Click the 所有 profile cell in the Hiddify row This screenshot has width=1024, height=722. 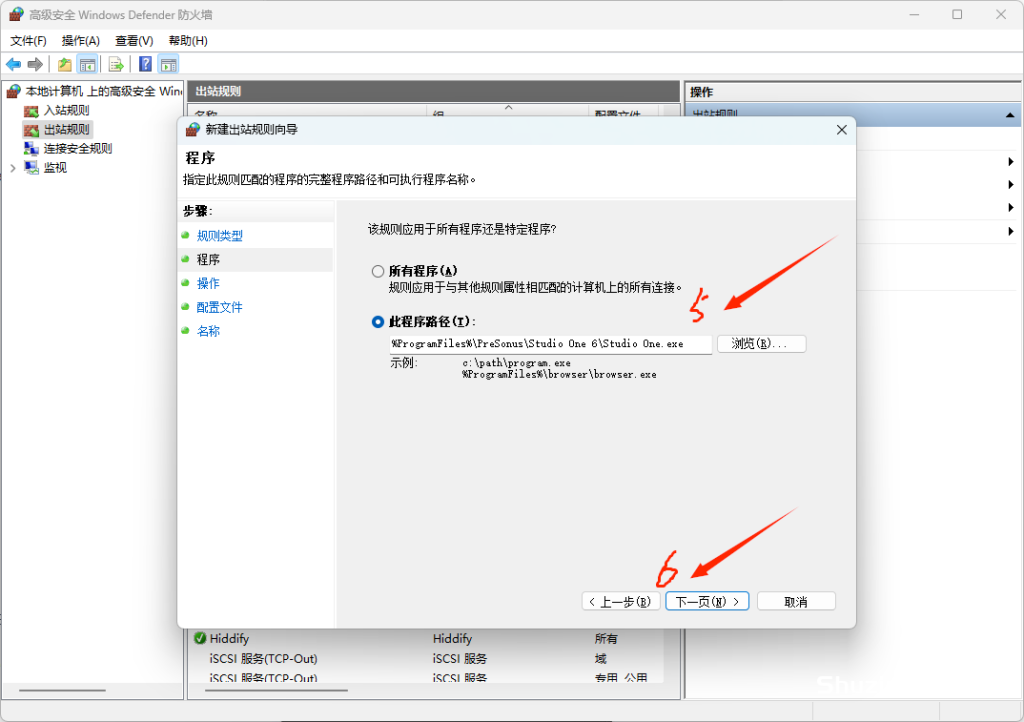point(606,638)
